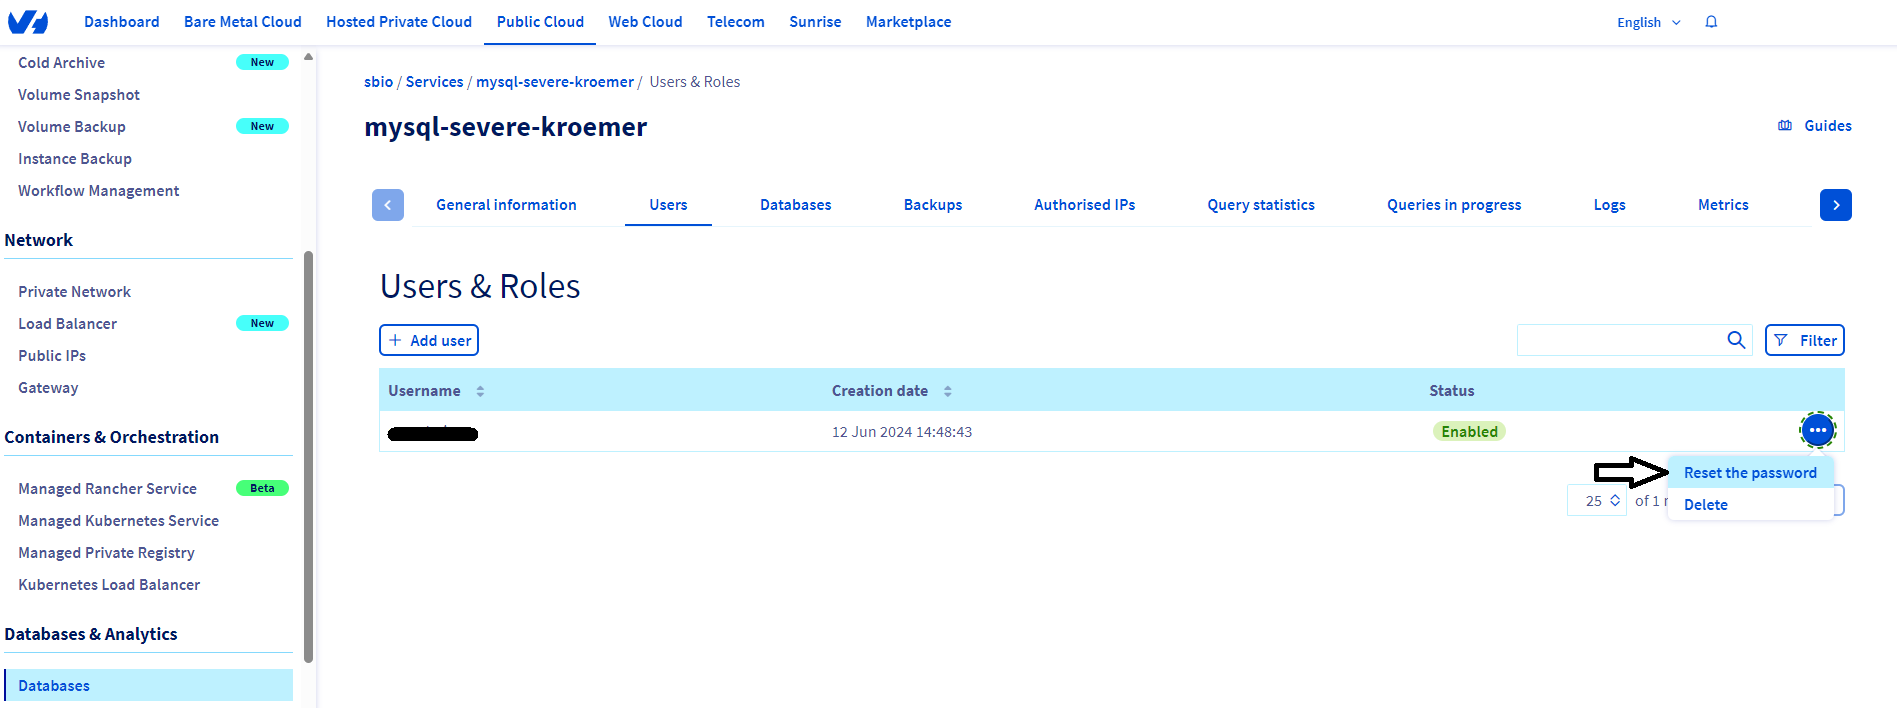
Task: Sort by Creation date column arrows
Action: [947, 391]
